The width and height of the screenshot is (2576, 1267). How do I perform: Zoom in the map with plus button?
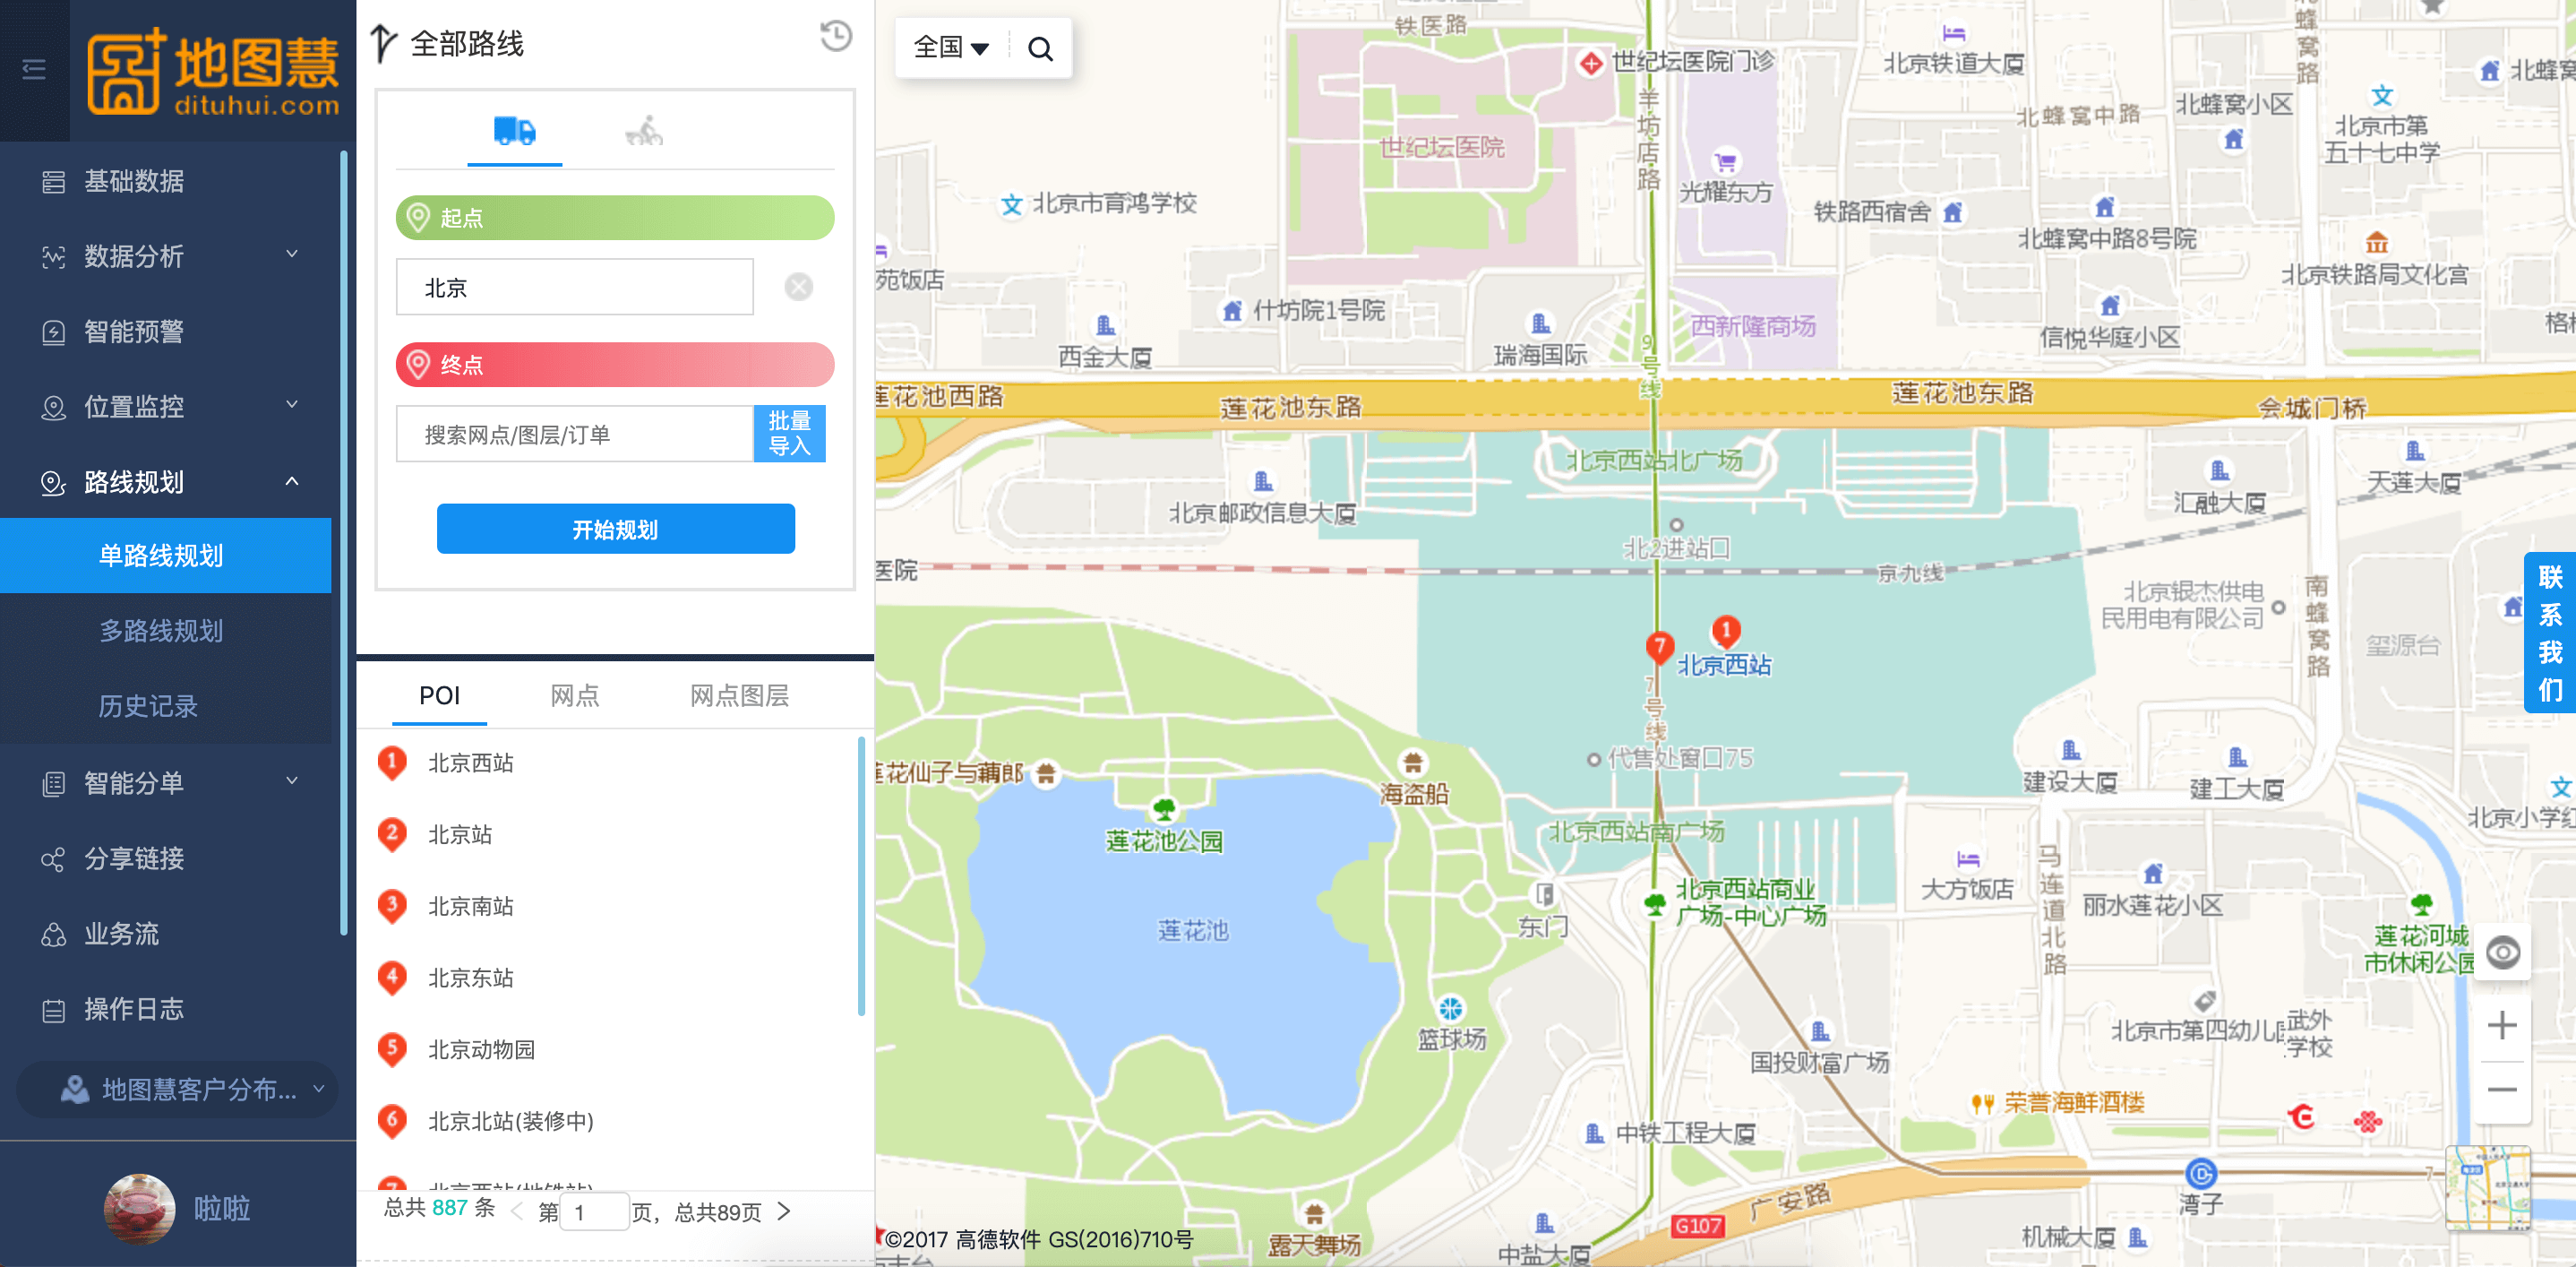(x=2503, y=1025)
